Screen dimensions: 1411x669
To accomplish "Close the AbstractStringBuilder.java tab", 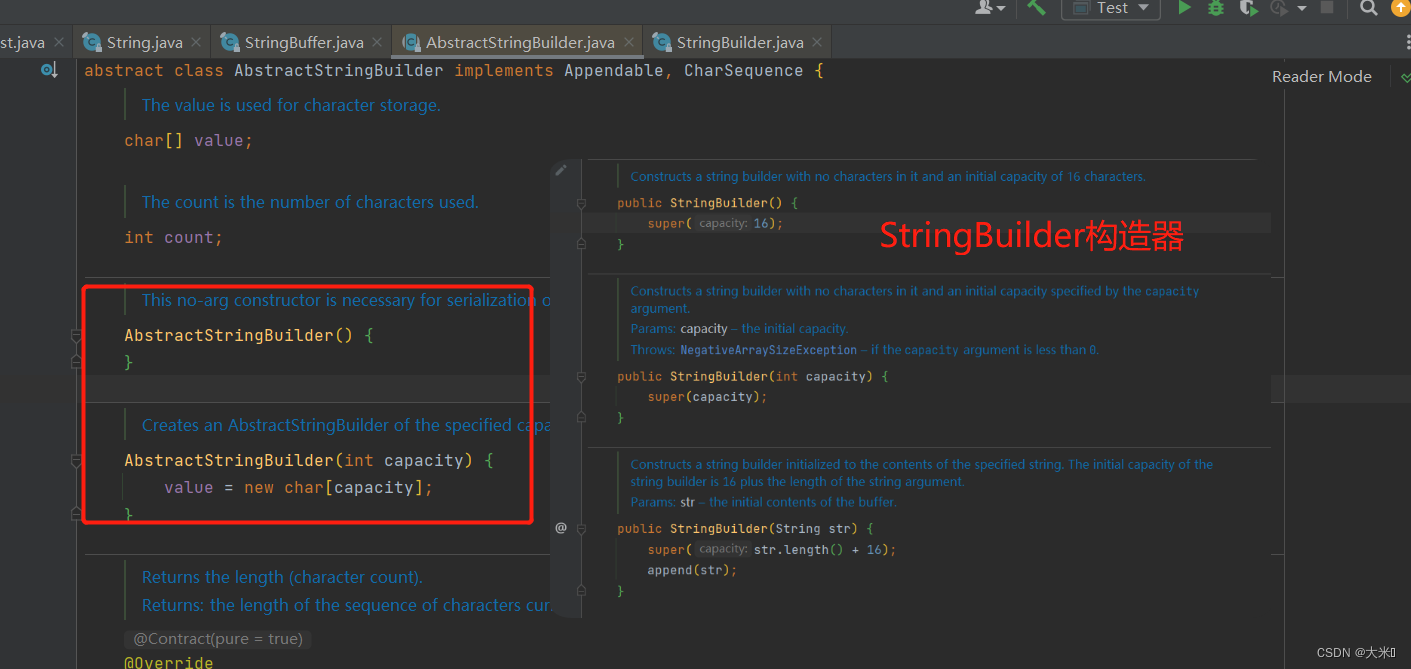I will click(x=629, y=42).
